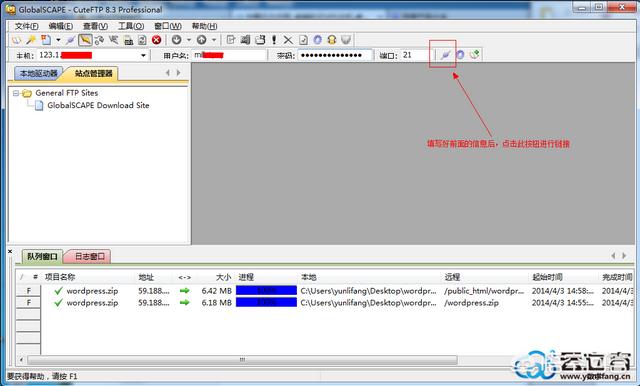Click the red stop transfer icon
This screenshot has height=386, width=640.
coord(156,40)
